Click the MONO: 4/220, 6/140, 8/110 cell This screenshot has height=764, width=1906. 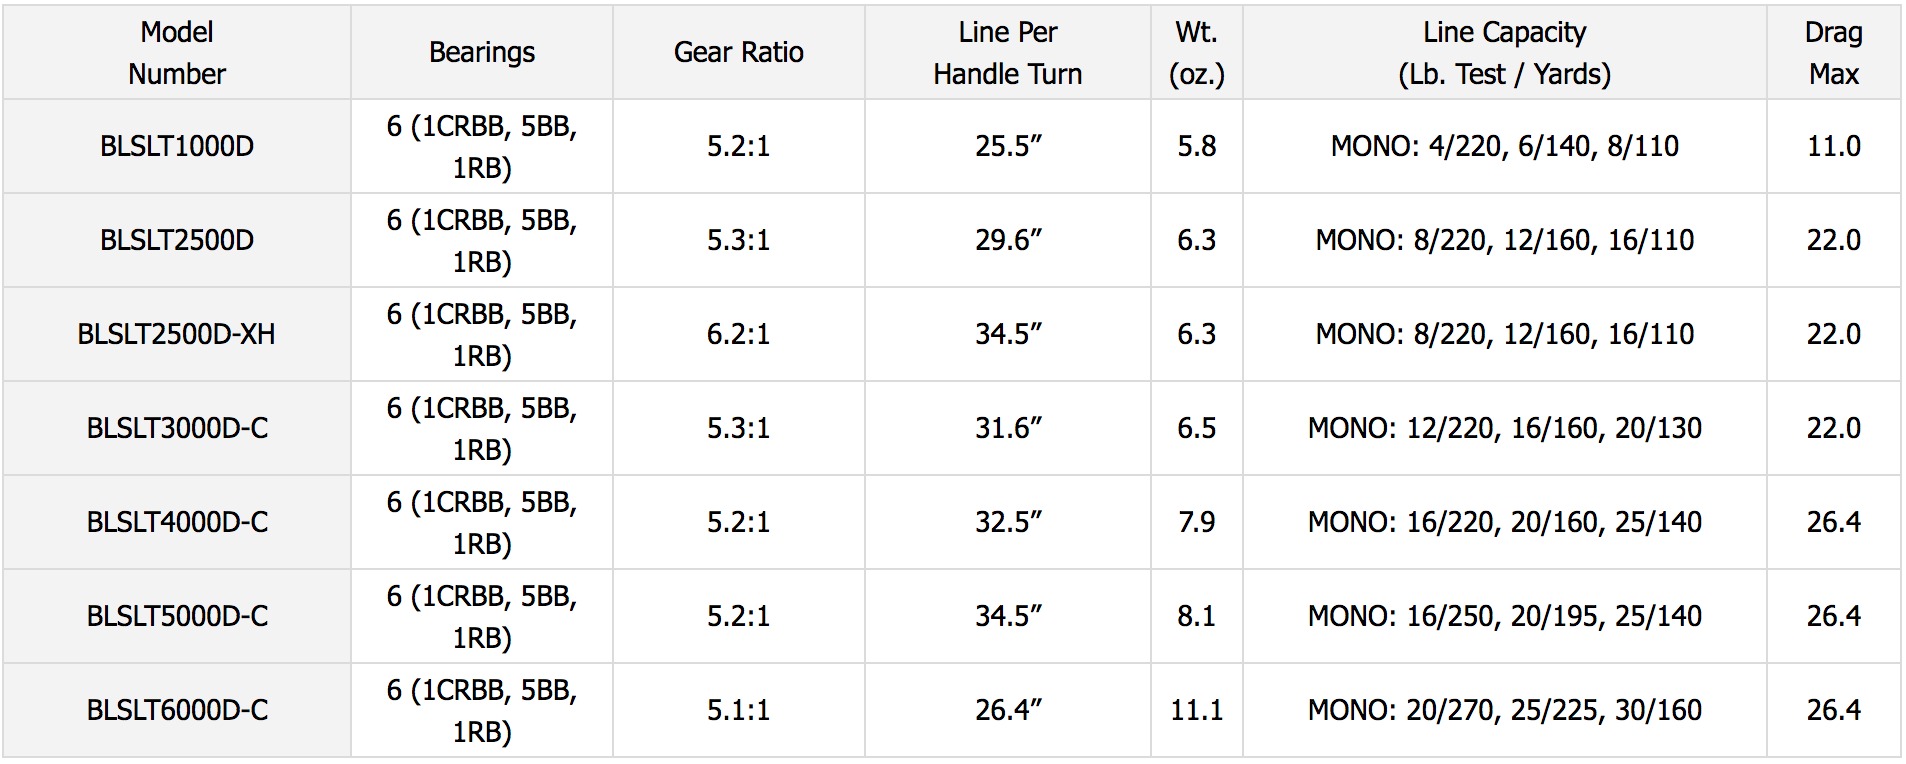point(1504,147)
